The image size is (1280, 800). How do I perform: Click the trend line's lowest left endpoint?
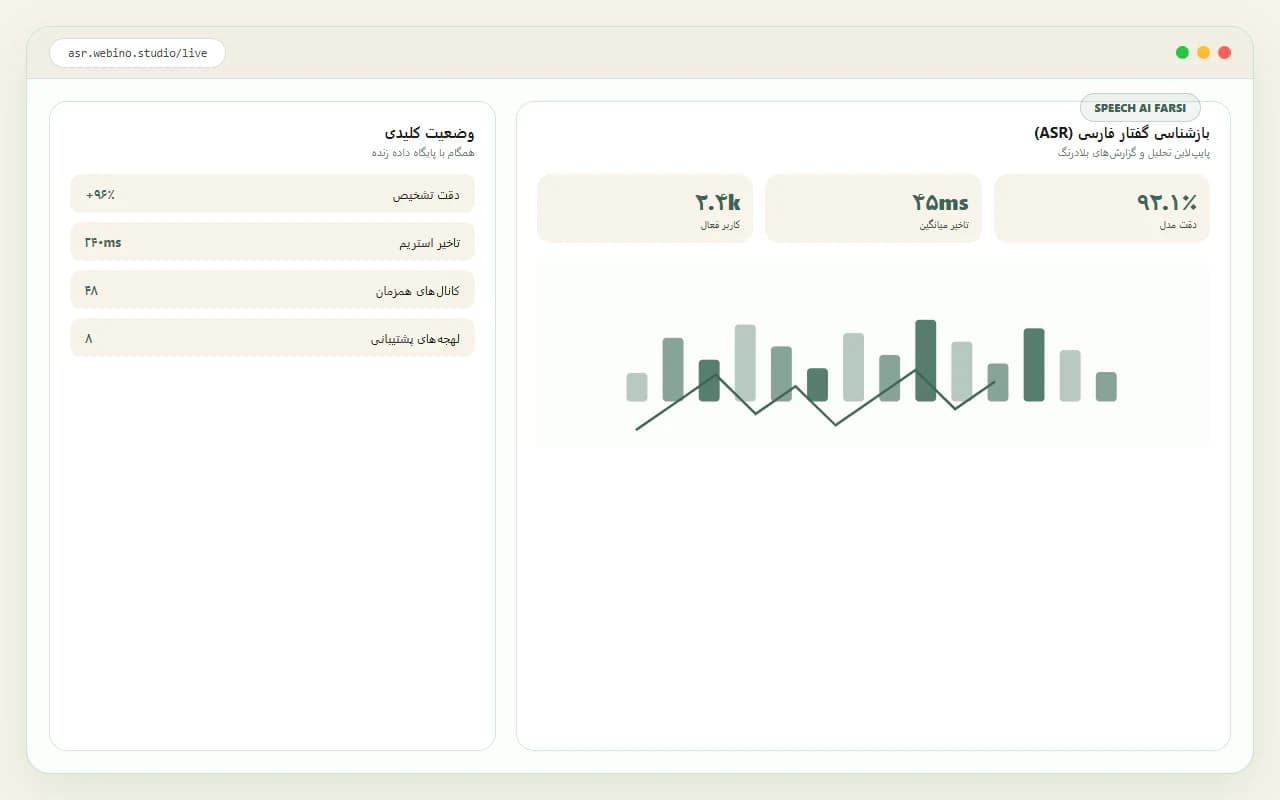pos(637,429)
